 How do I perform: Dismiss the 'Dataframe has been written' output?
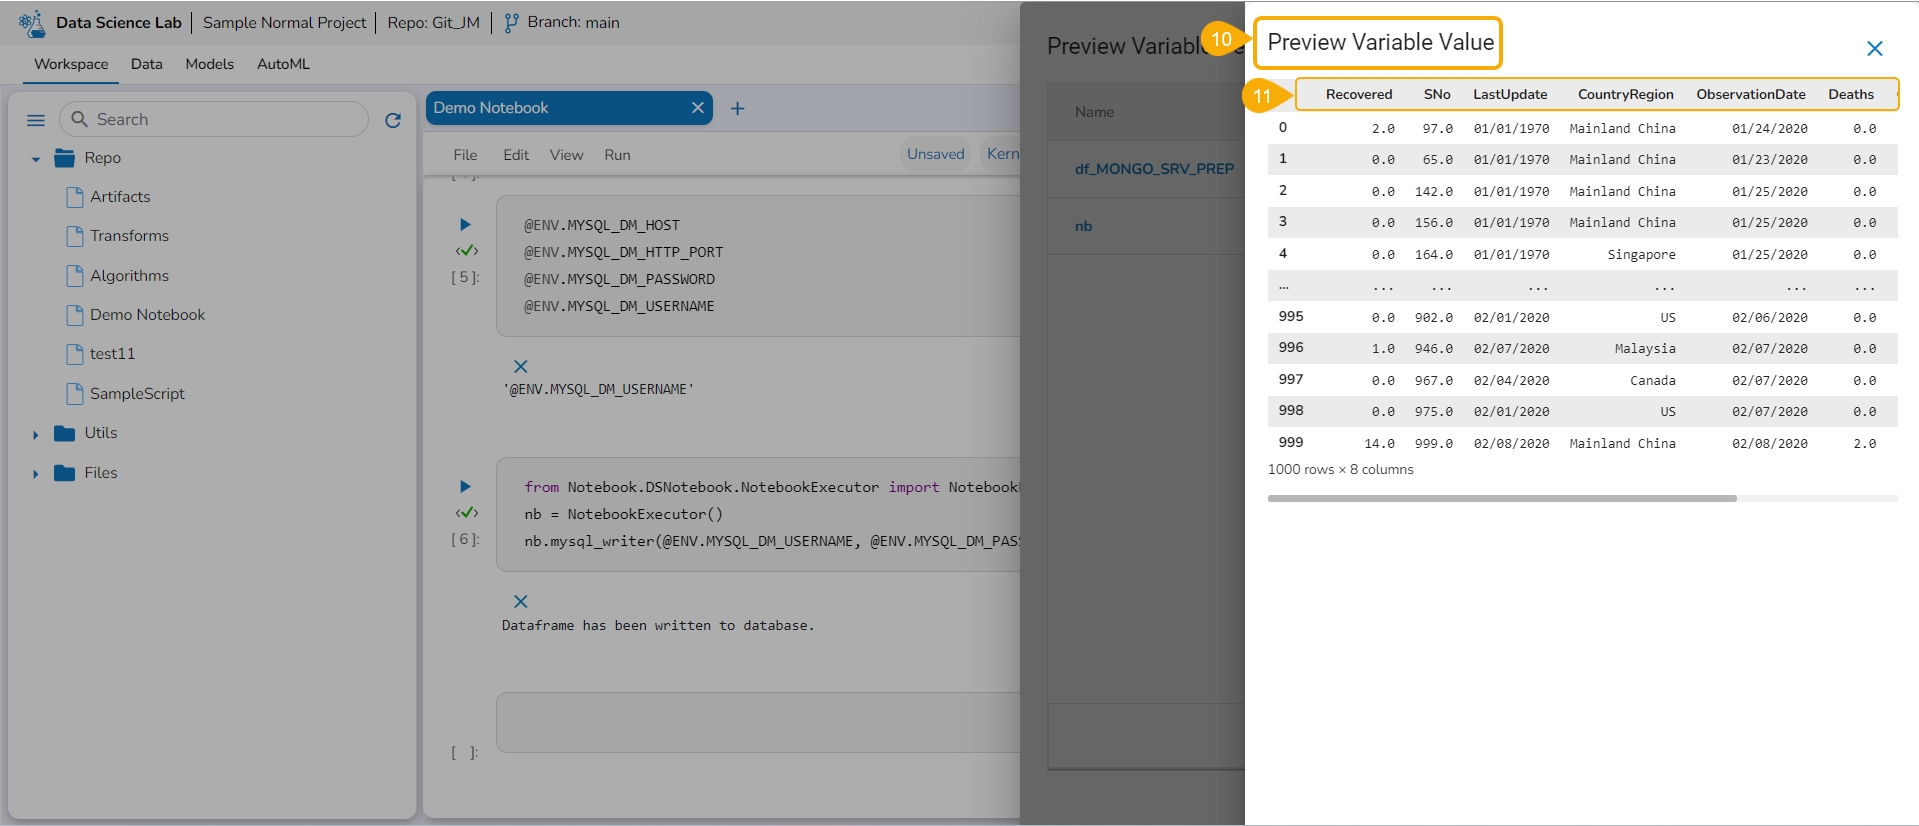[520, 601]
